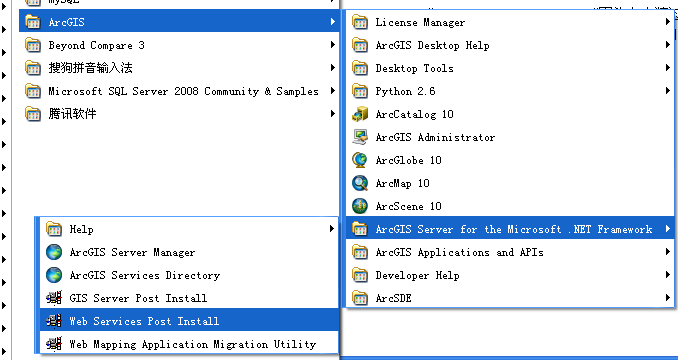Open ArcGIS Applications and APIs entry

click(510, 252)
